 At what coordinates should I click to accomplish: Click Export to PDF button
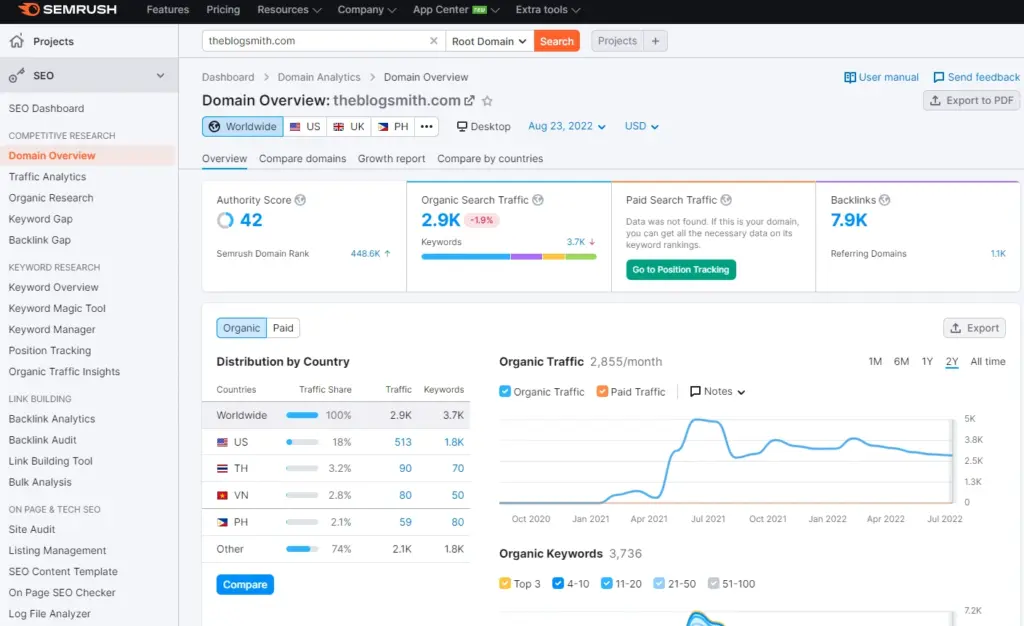point(972,101)
